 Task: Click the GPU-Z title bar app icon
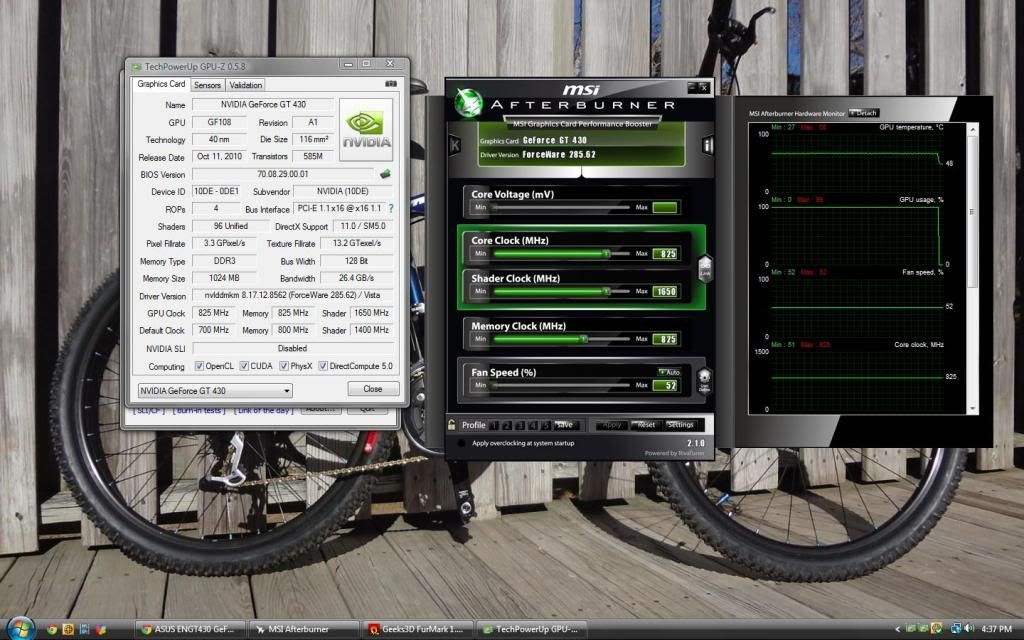coord(136,67)
